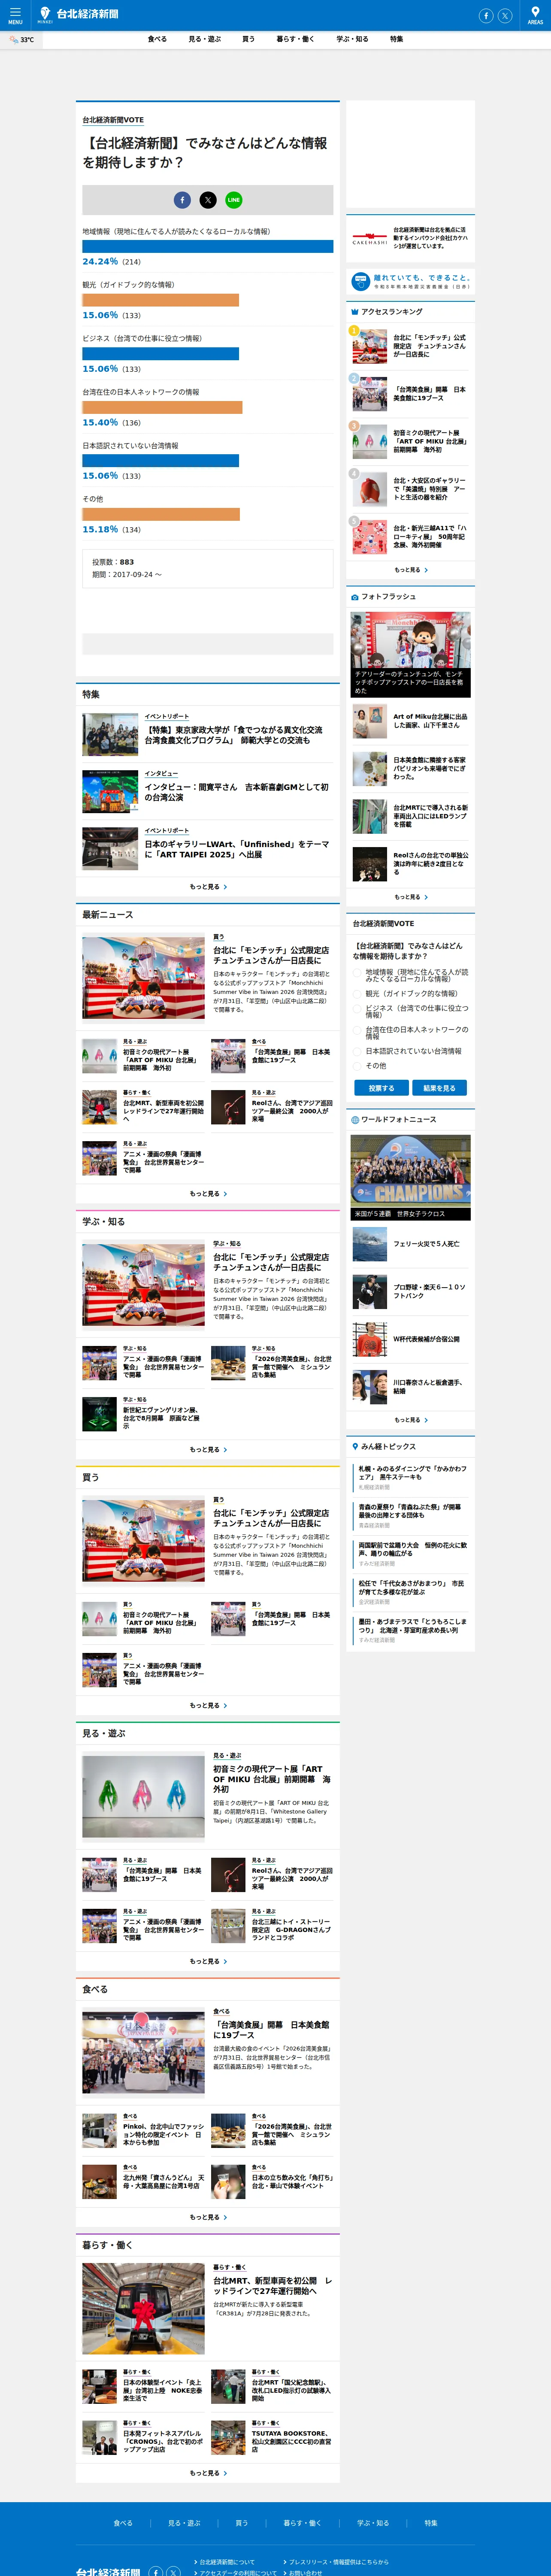Select the 日本語訳されていない台湾情報 vote option

[x=357, y=1052]
